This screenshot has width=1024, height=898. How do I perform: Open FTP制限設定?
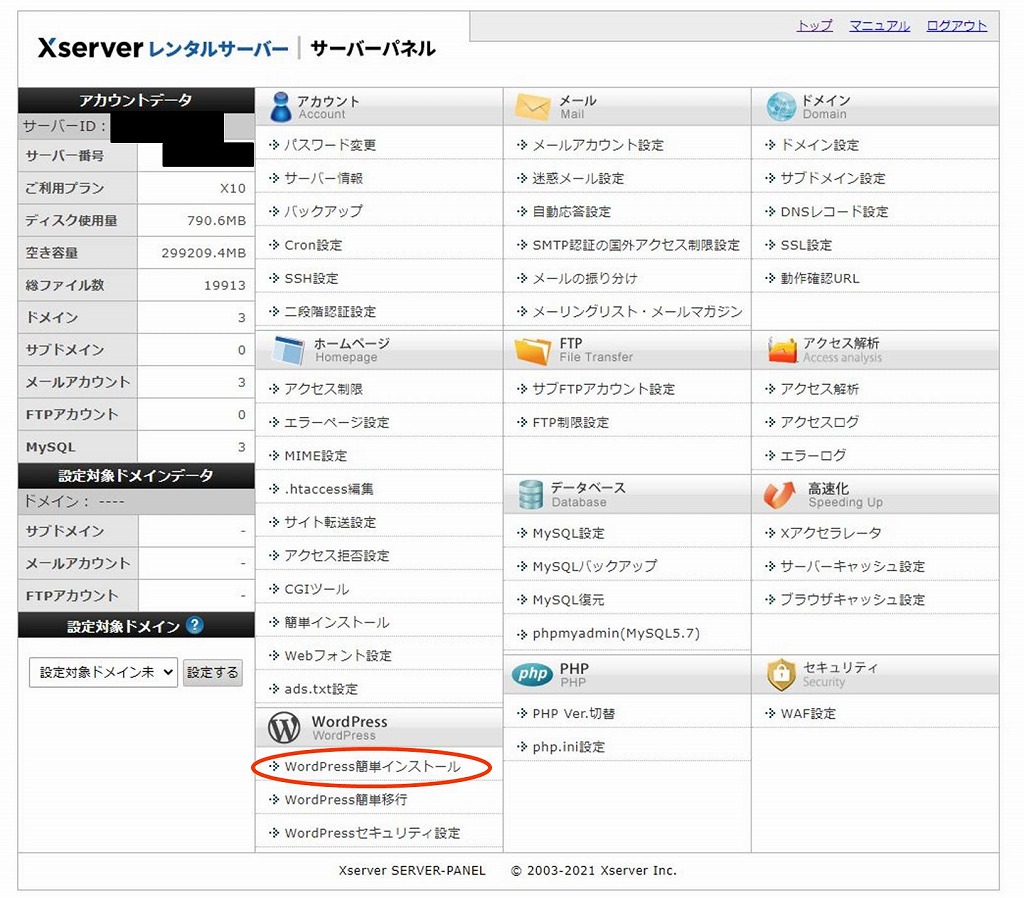click(x=570, y=423)
